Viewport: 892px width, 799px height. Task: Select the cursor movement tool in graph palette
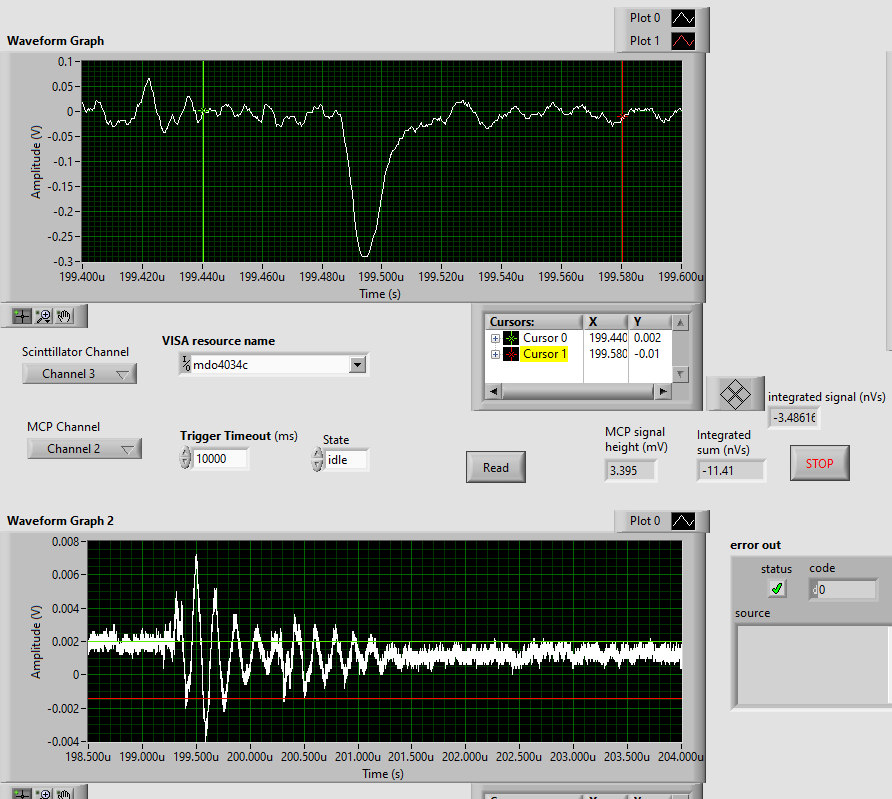point(22,316)
